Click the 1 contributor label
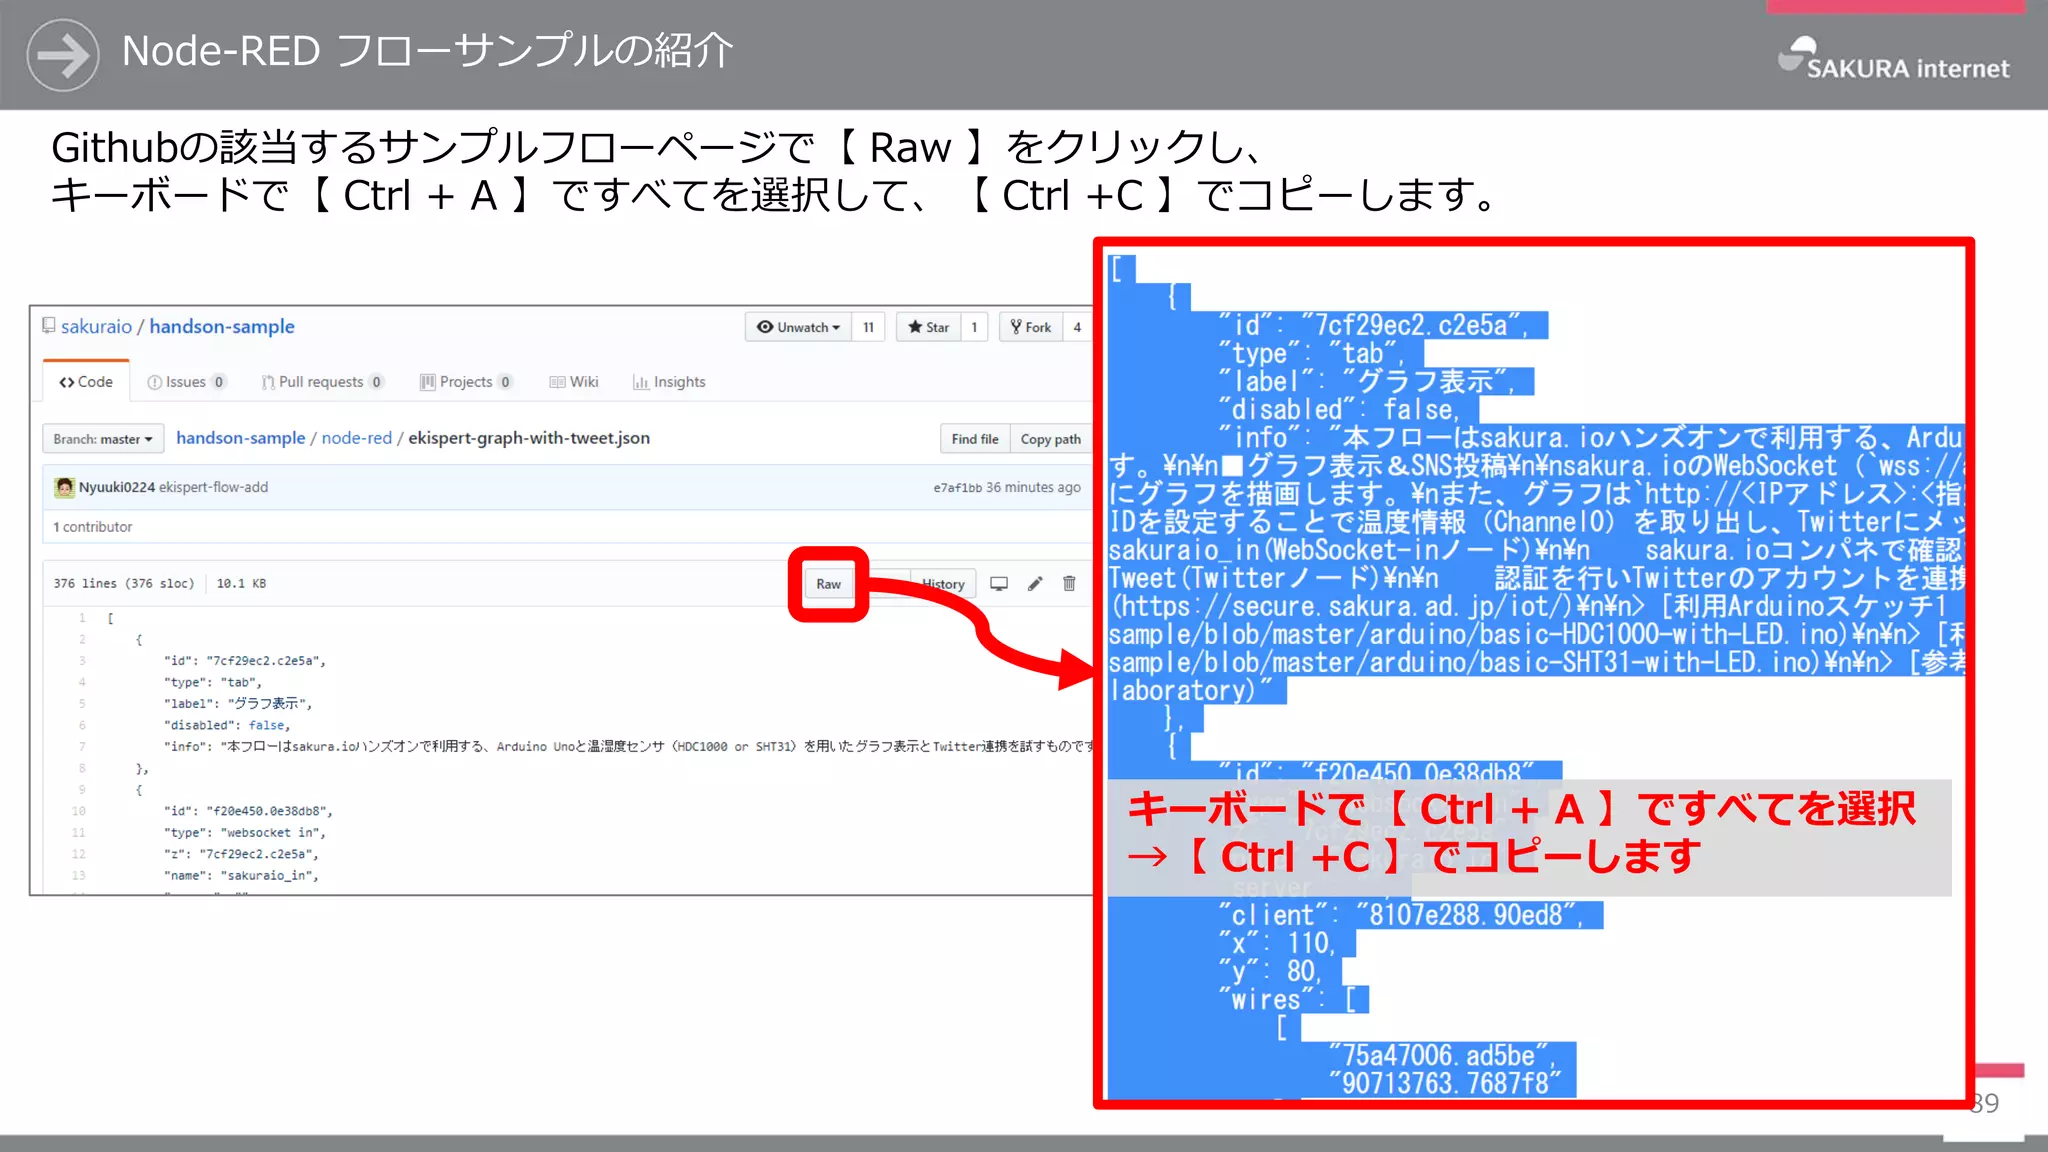This screenshot has height=1152, width=2048. coord(93,527)
